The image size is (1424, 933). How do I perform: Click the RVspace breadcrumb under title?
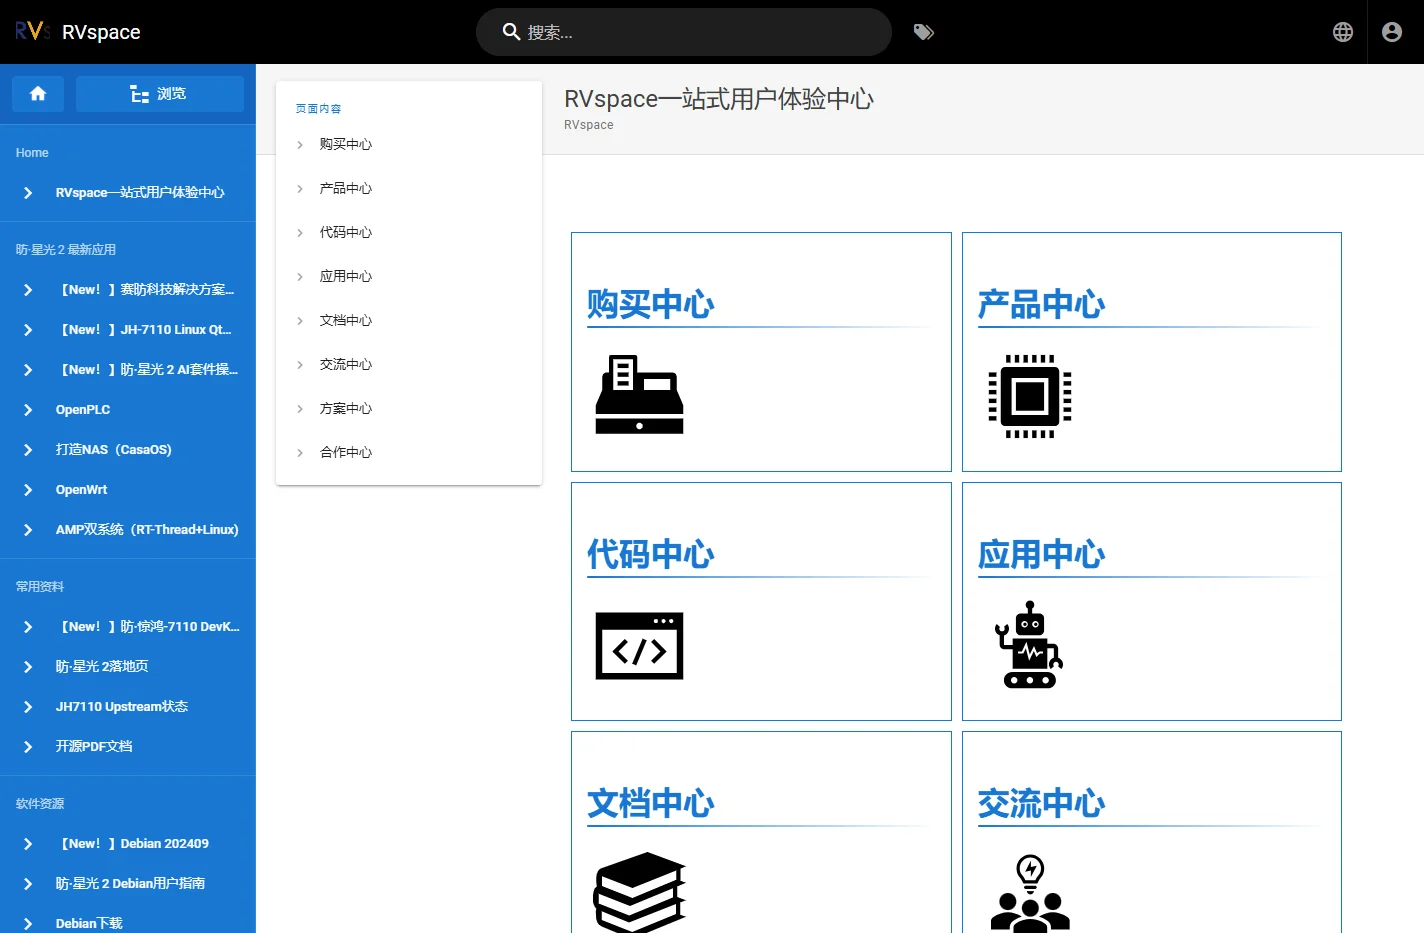589,125
